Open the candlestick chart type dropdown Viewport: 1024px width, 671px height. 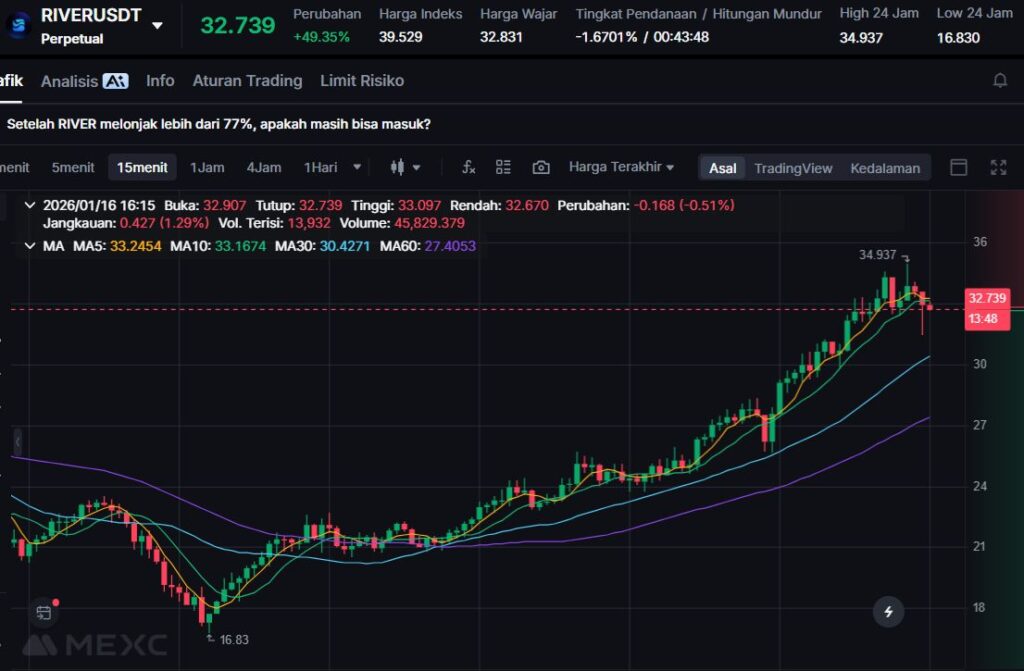coord(405,167)
